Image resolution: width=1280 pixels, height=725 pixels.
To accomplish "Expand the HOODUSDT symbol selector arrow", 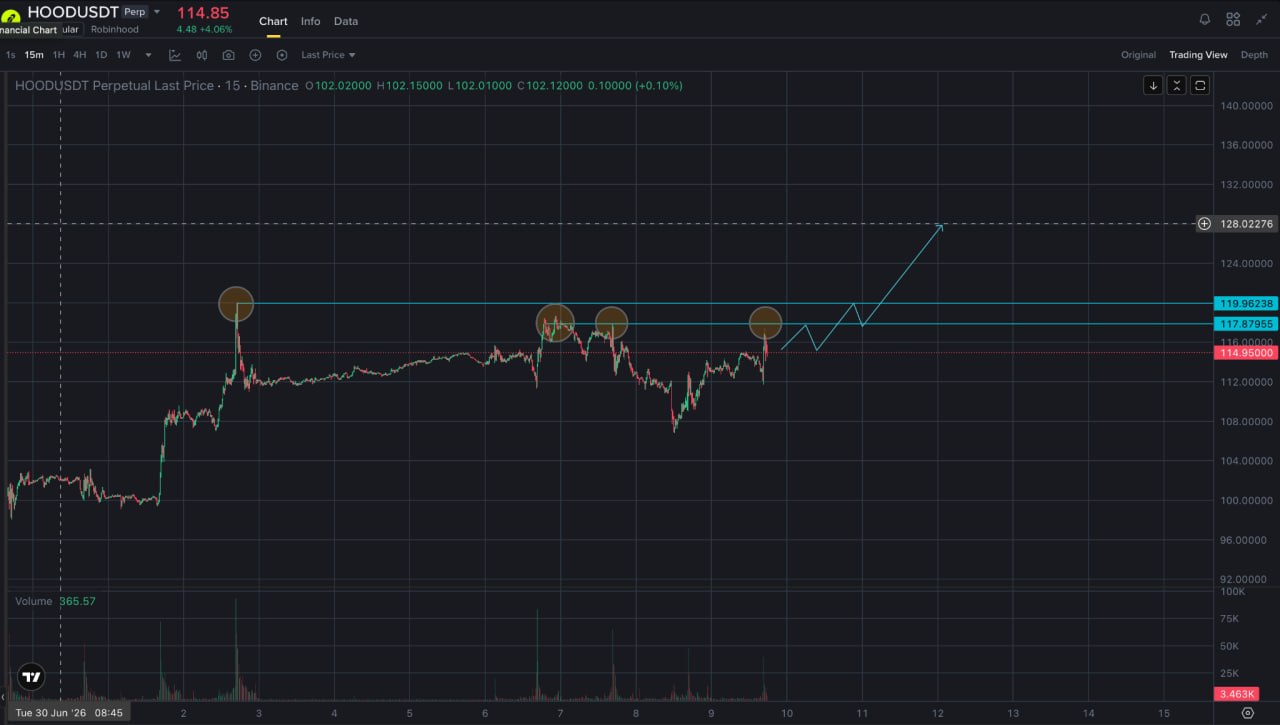I will pos(157,12).
